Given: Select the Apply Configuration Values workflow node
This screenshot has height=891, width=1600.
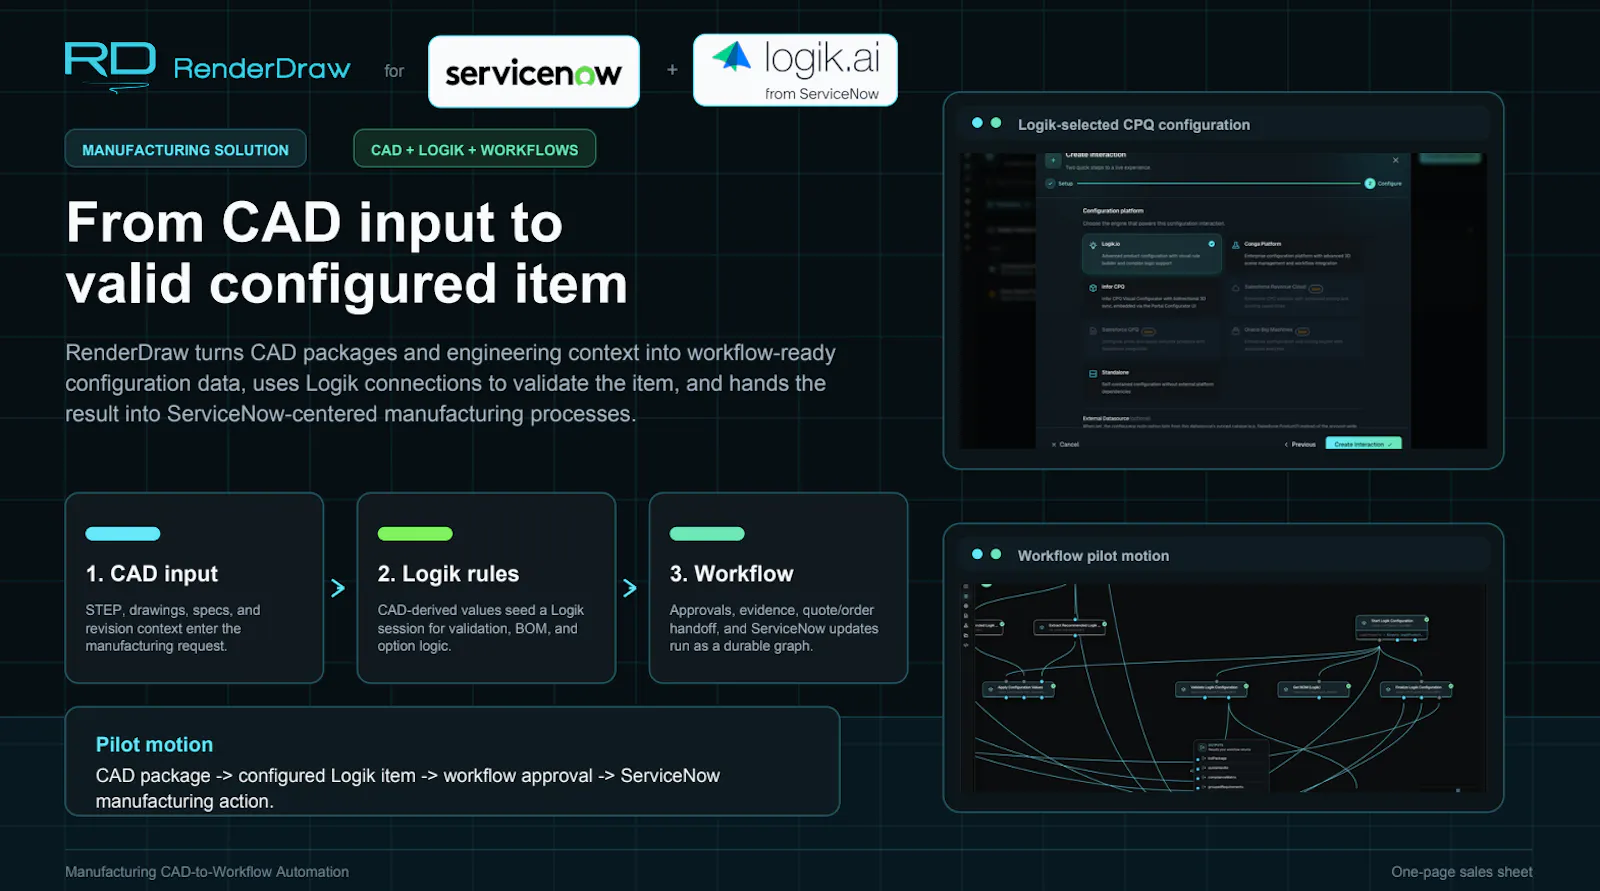Looking at the screenshot, I should [1019, 689].
